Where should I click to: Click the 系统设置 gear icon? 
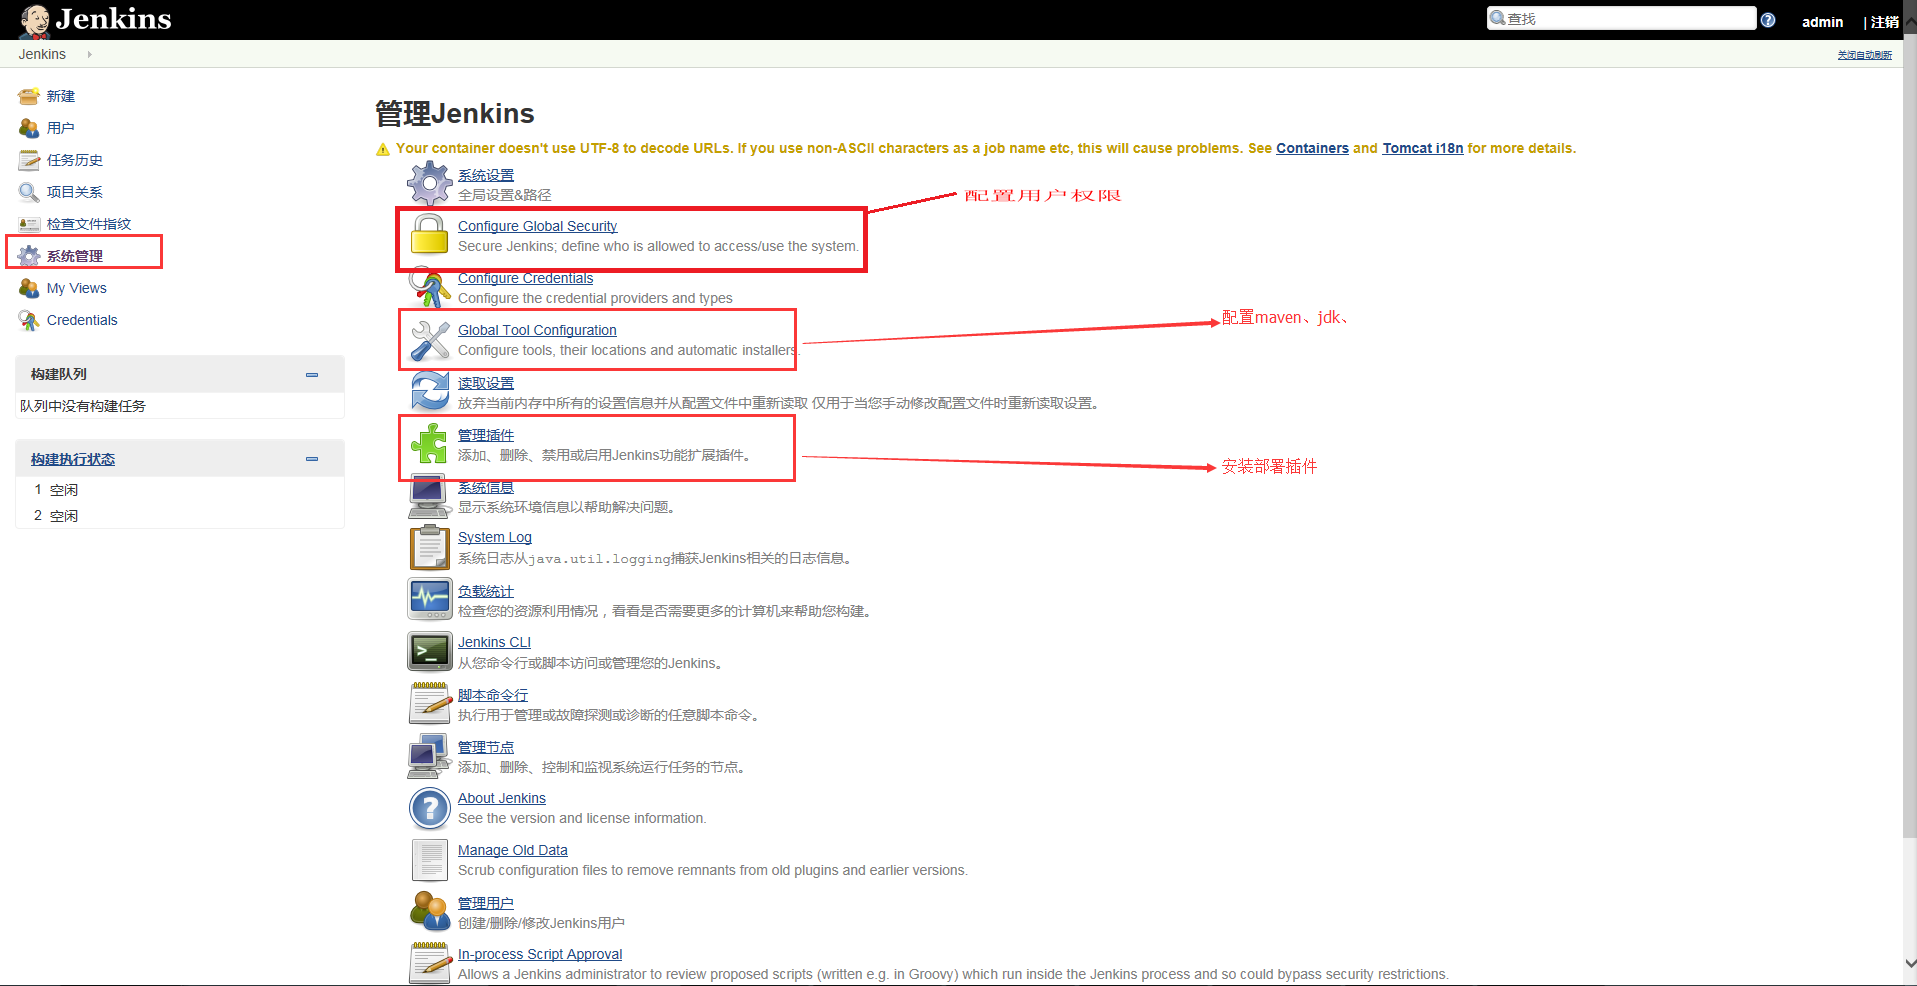tap(430, 184)
